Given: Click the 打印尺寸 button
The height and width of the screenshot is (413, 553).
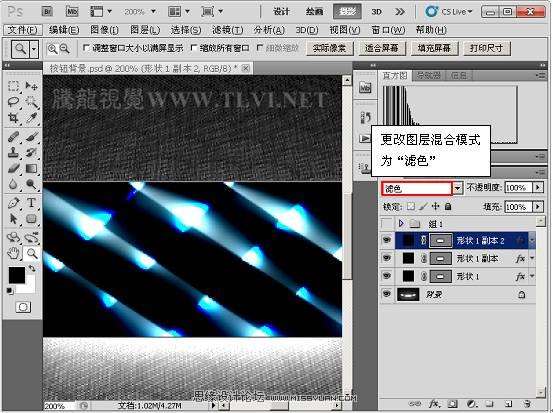Looking at the screenshot, I should (486, 48).
